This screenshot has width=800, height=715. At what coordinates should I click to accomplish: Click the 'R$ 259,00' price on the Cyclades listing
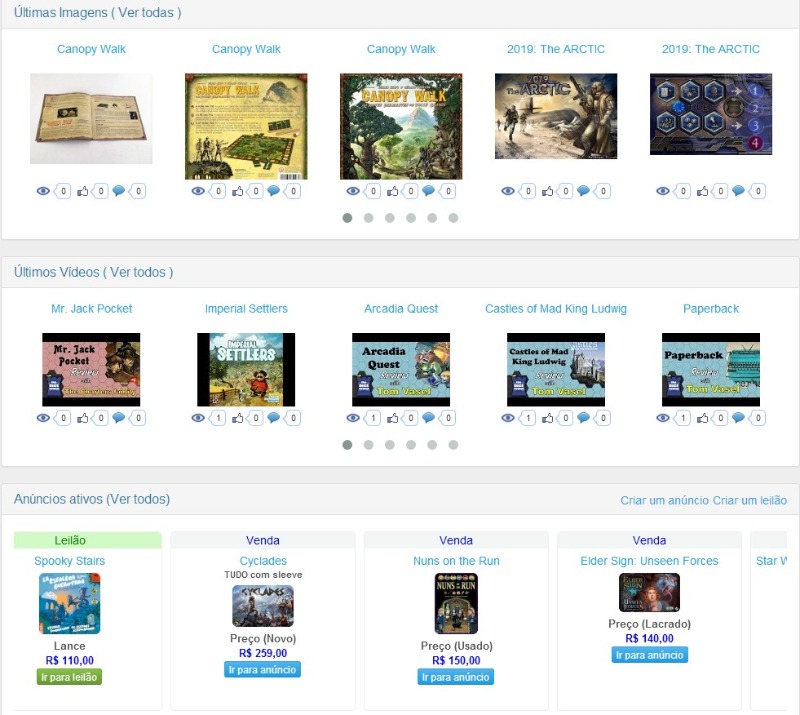(263, 653)
